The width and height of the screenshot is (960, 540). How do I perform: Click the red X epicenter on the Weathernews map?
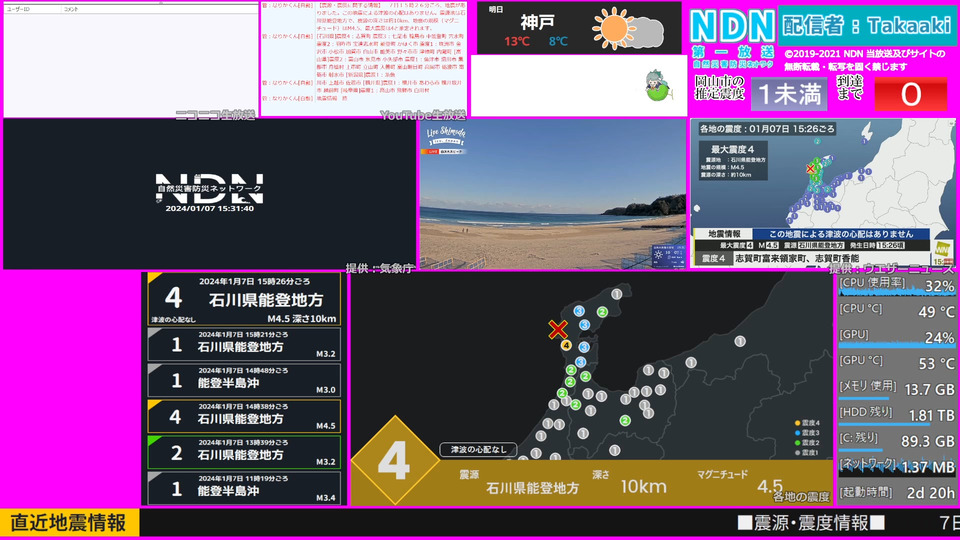coord(811,168)
